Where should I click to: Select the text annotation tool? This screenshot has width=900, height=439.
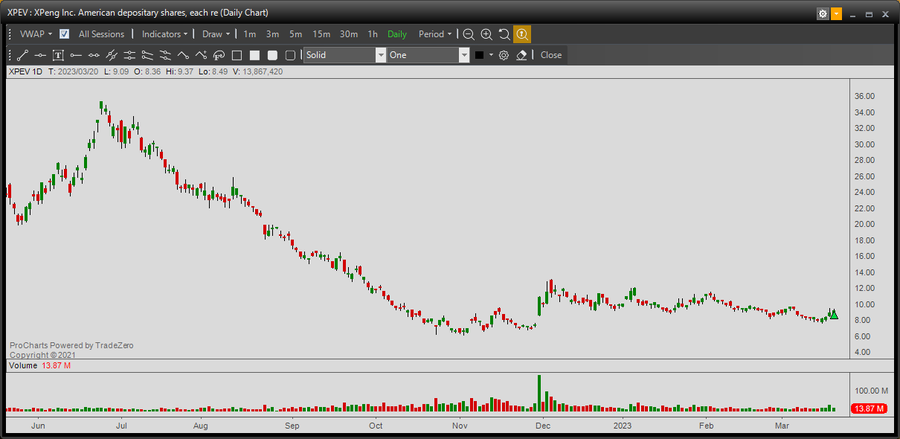58,55
